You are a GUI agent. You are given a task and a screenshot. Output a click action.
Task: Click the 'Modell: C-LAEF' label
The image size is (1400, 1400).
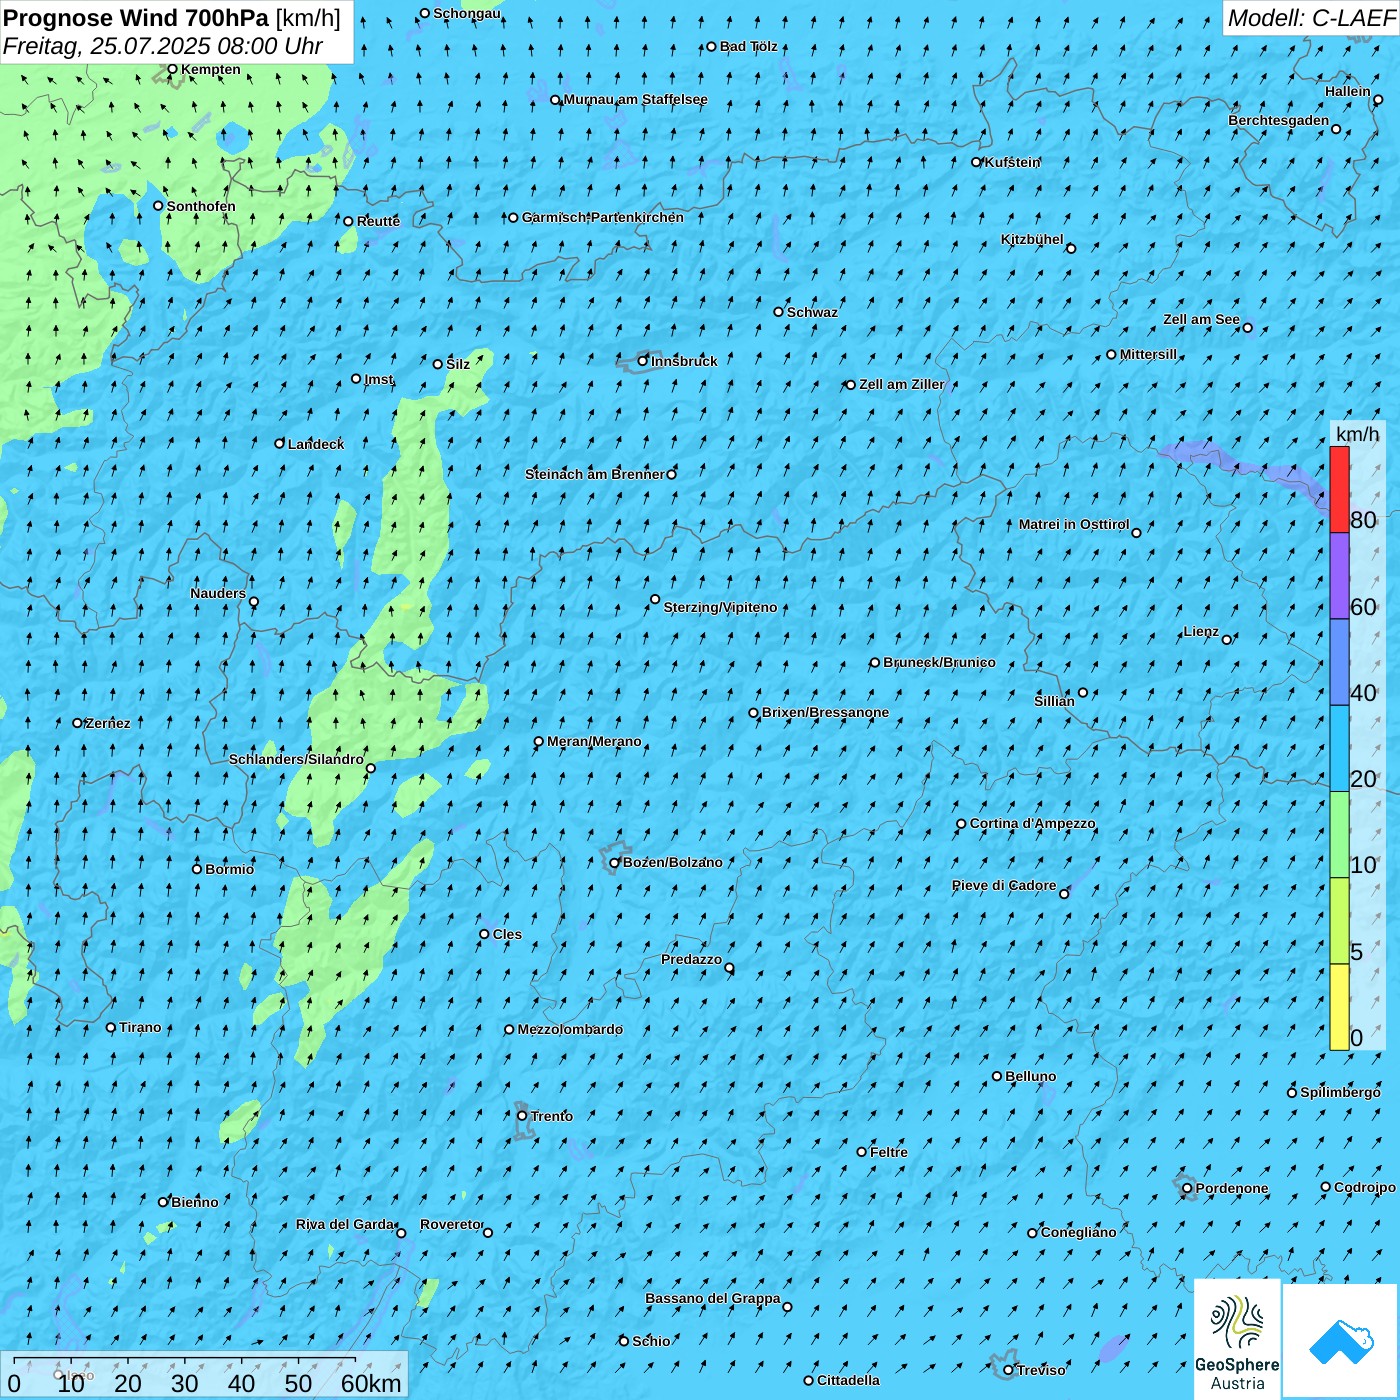coord(1311,18)
